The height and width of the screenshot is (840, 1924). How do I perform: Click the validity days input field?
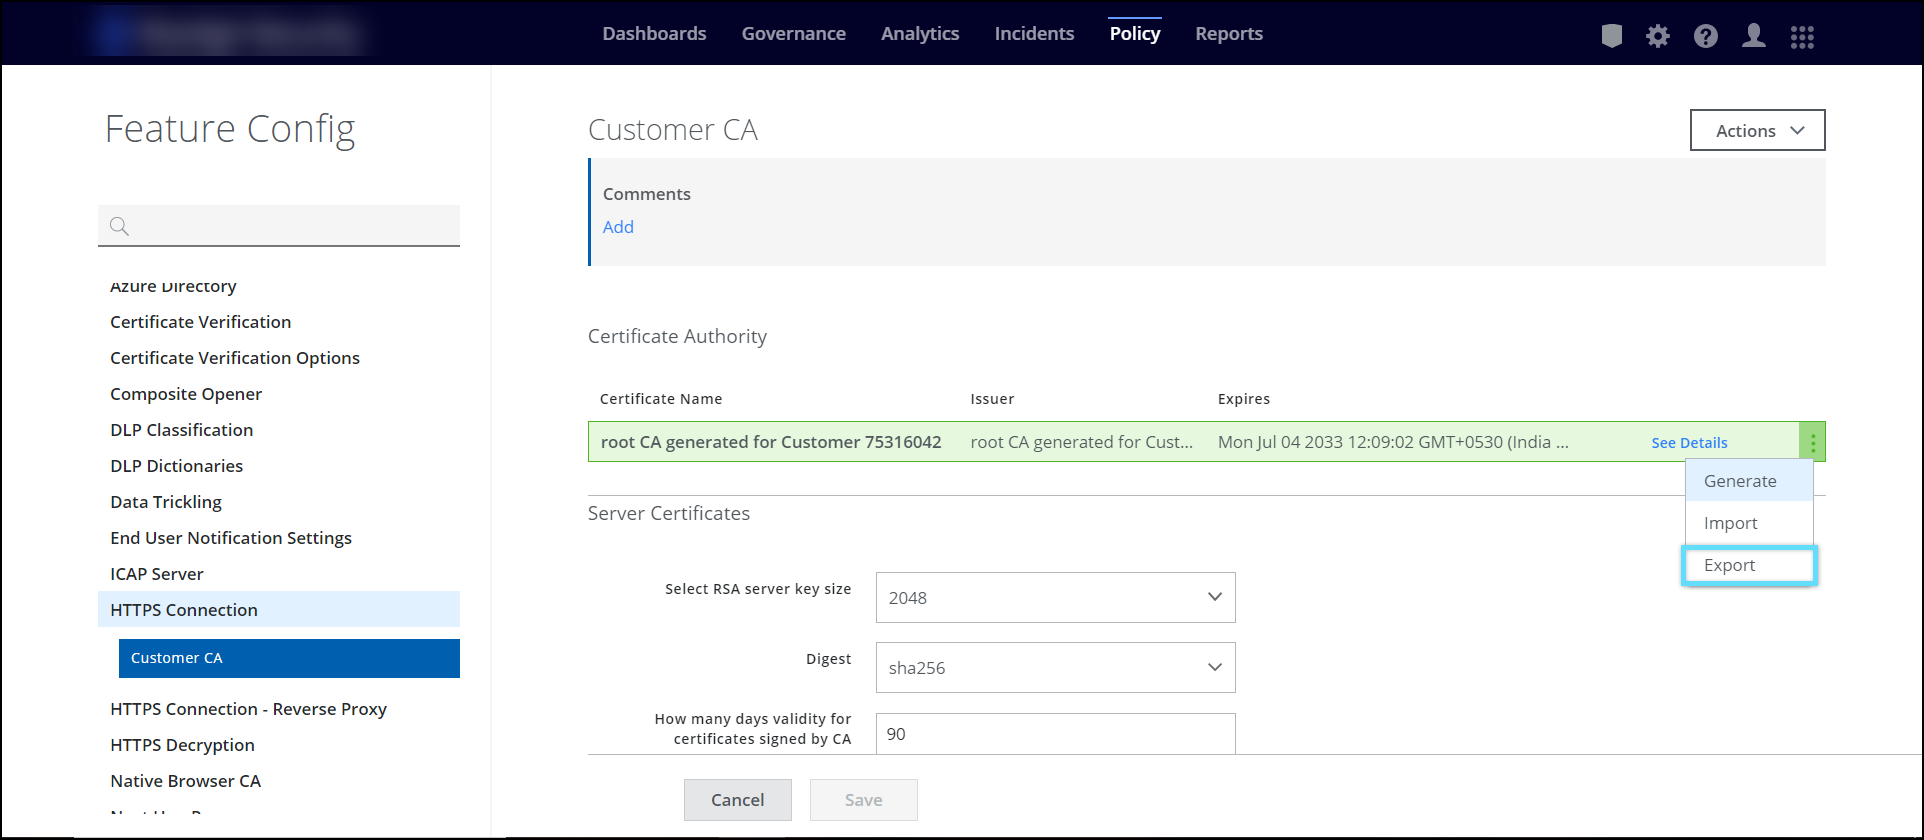(1055, 734)
